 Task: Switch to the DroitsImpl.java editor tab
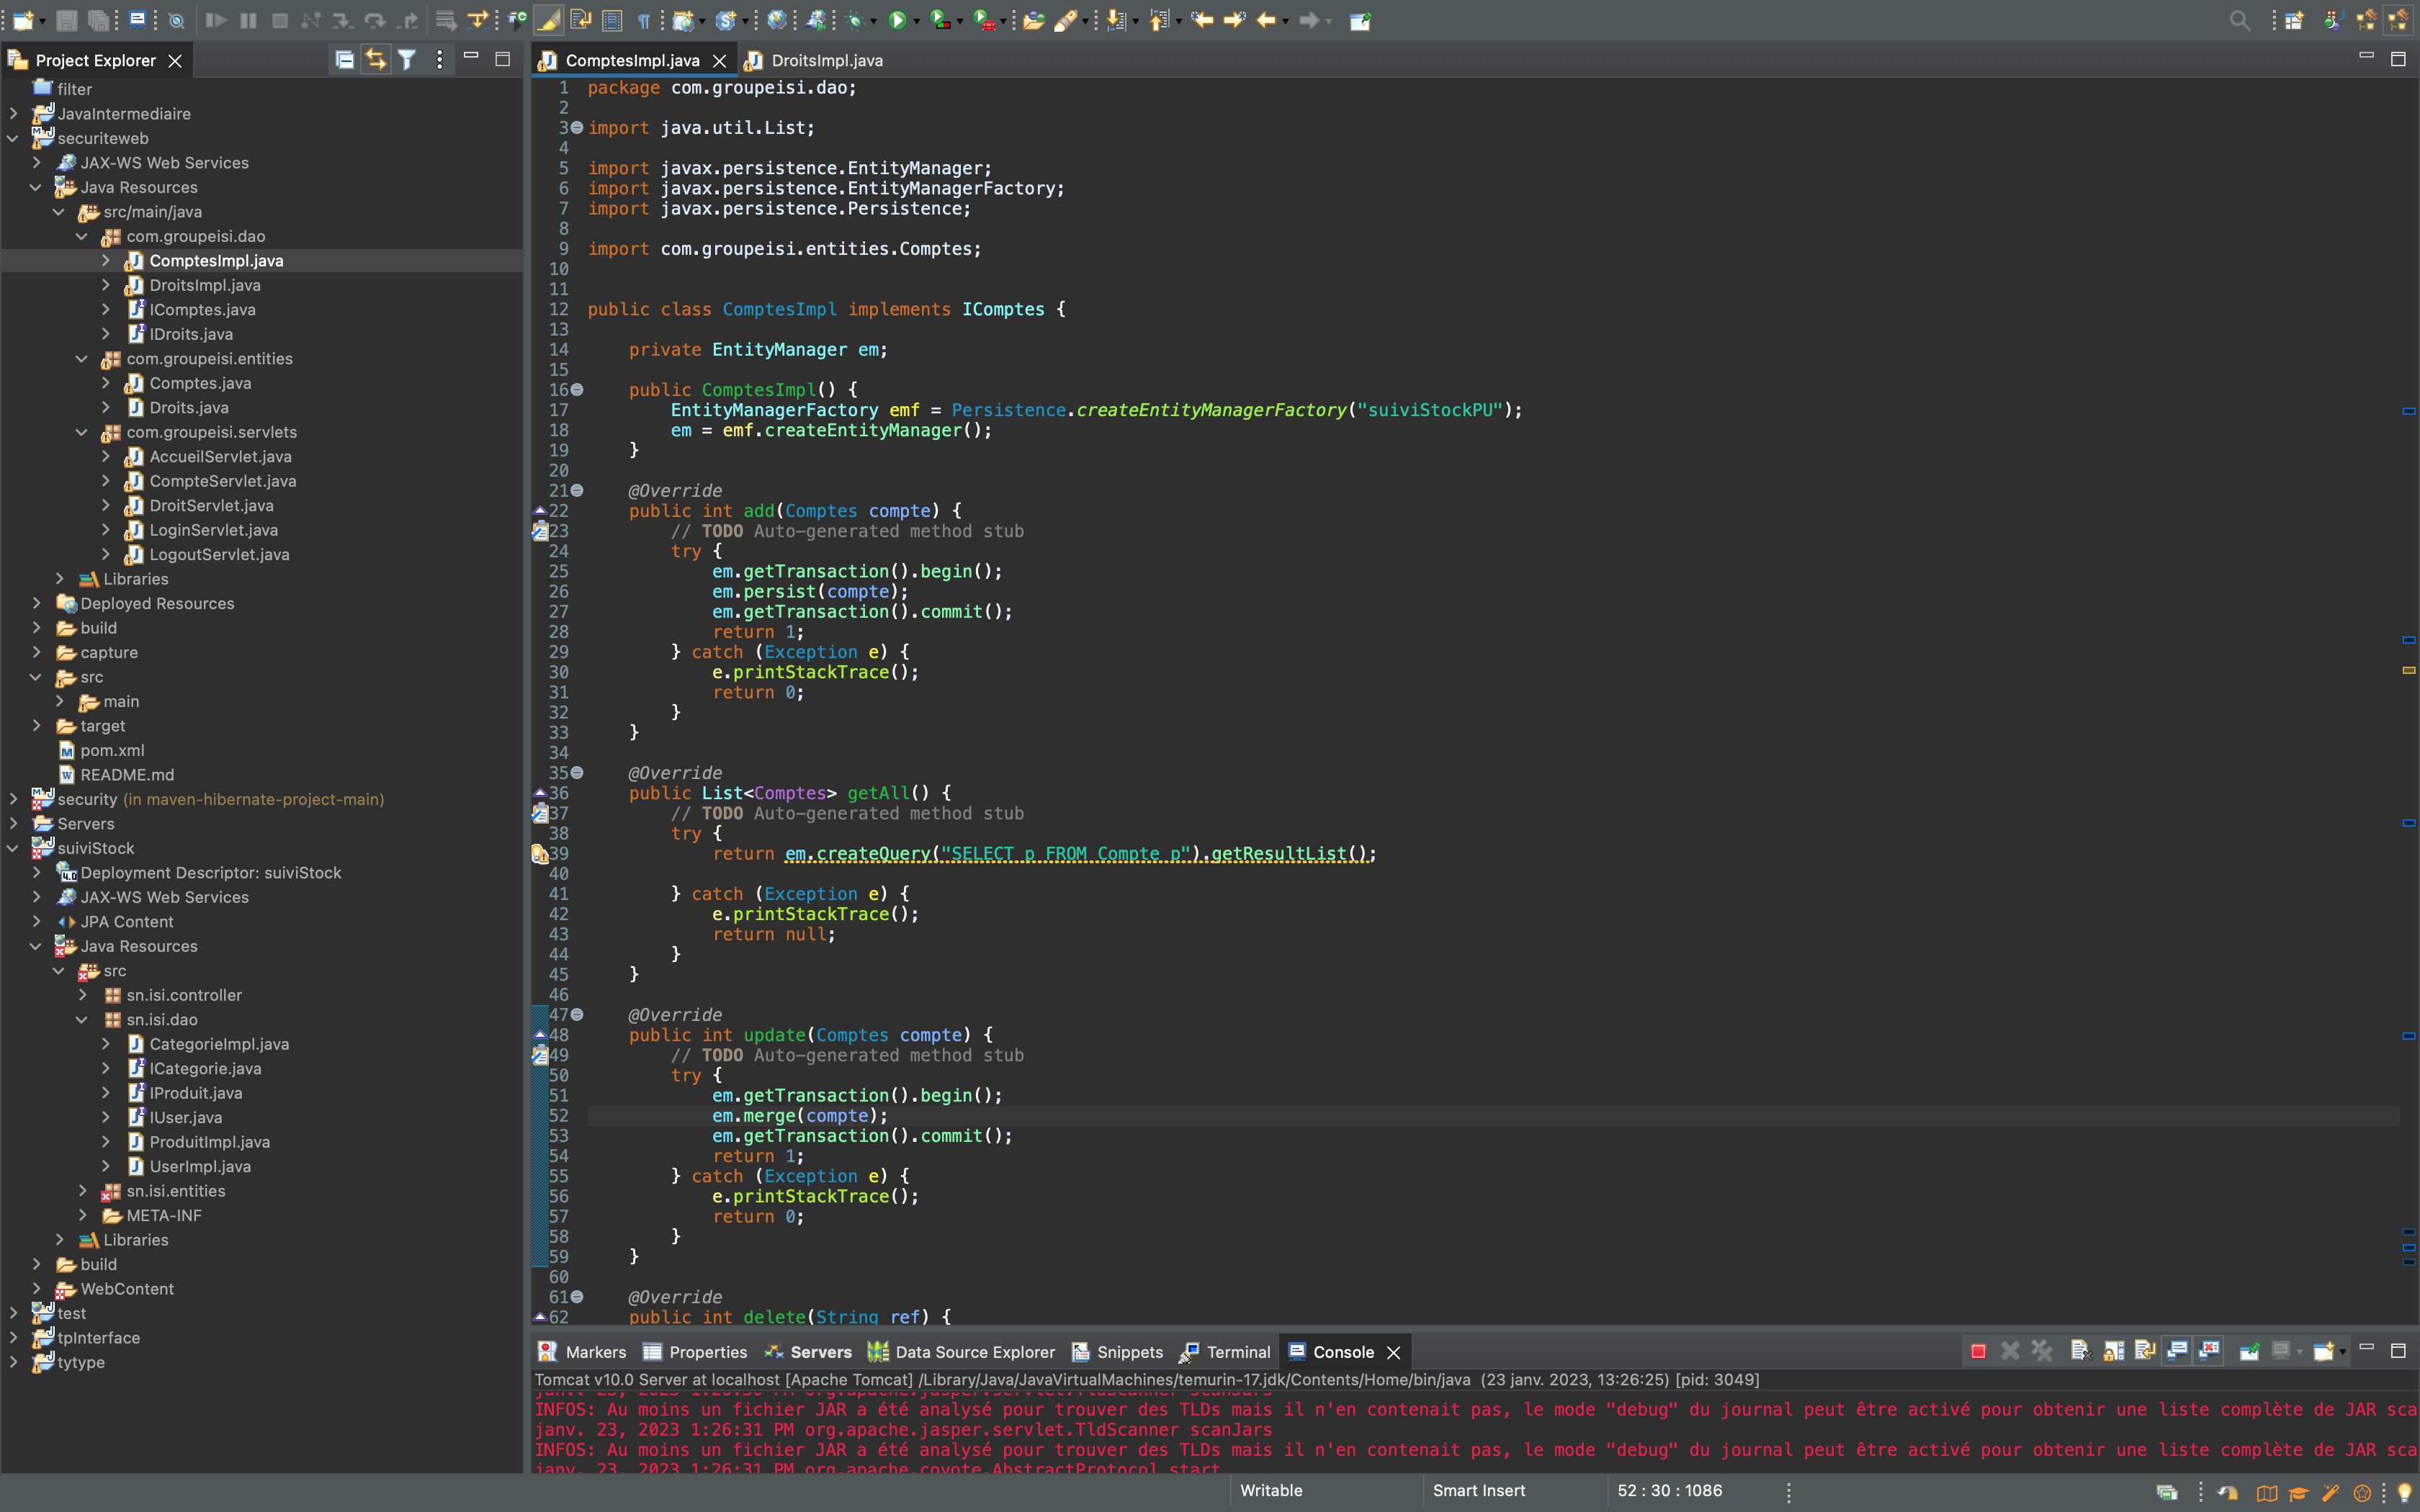pyautogui.click(x=826, y=60)
